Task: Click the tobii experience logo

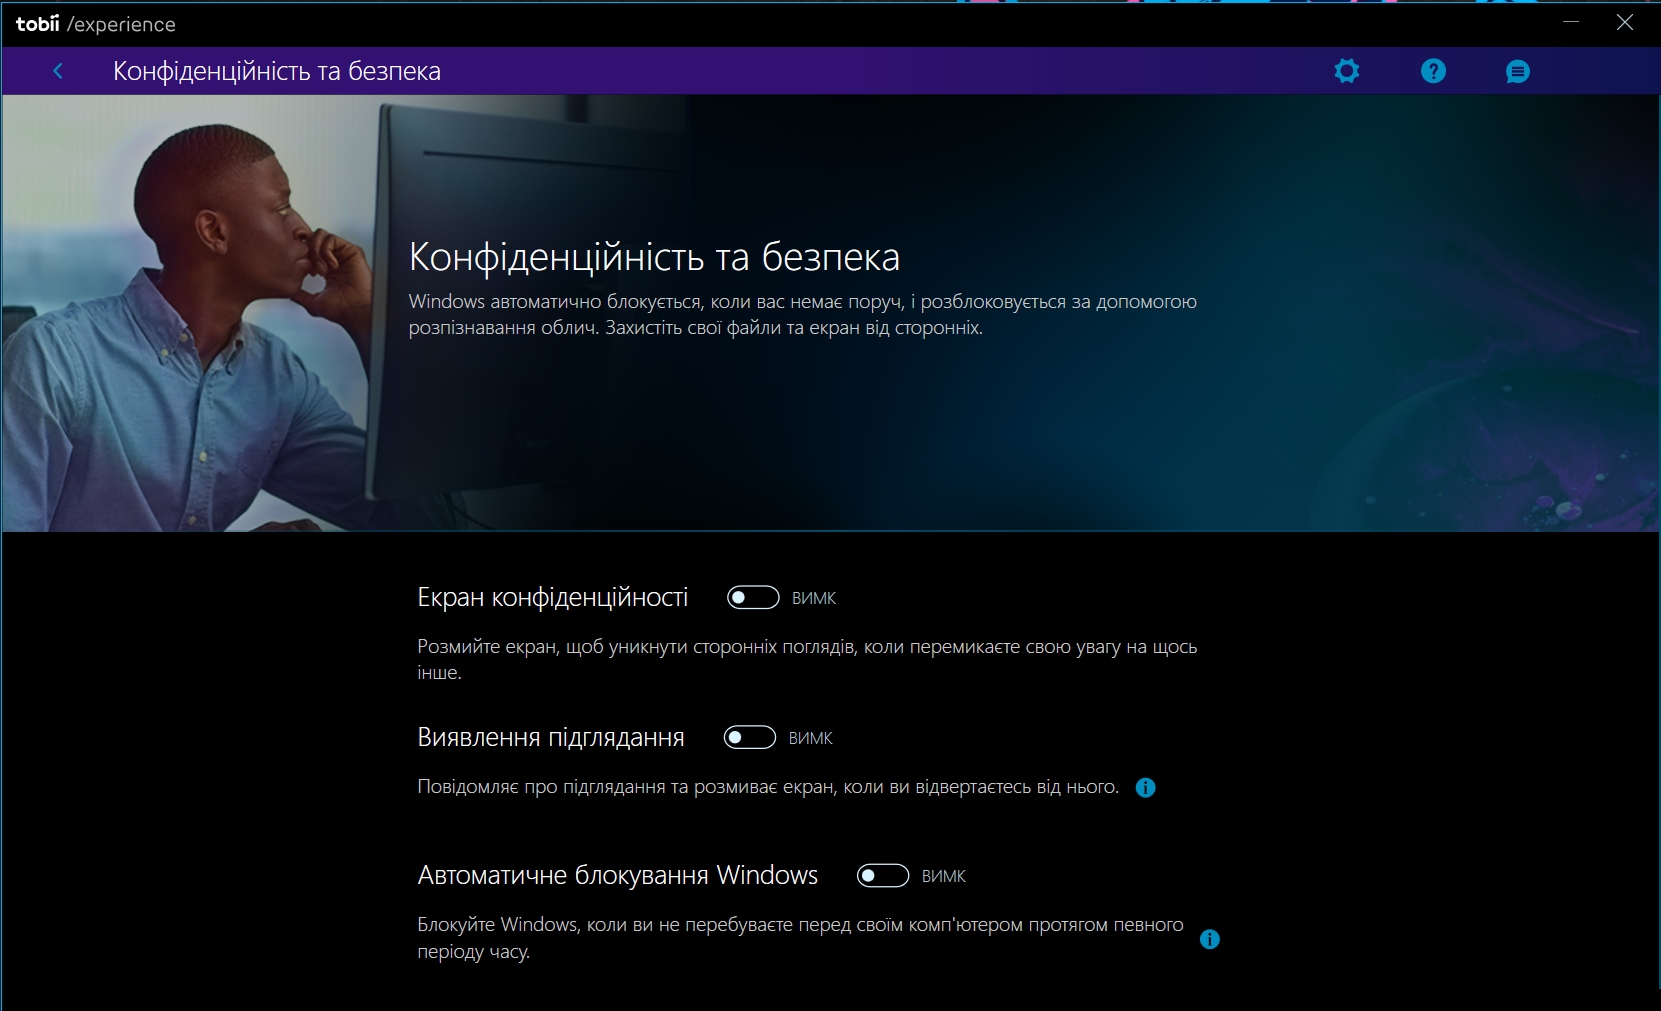Action: pyautogui.click(x=96, y=24)
